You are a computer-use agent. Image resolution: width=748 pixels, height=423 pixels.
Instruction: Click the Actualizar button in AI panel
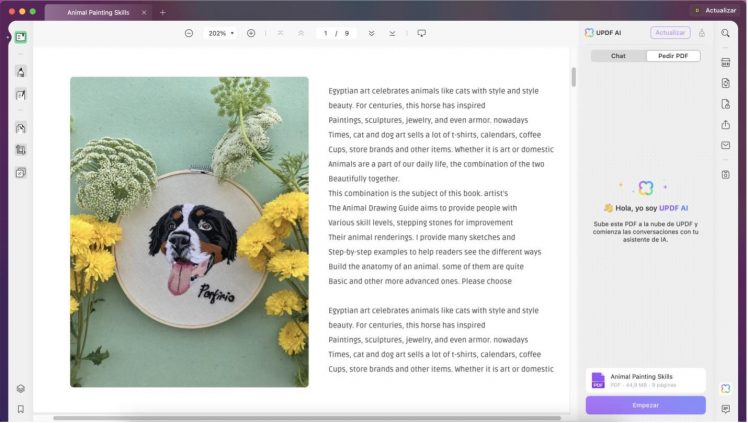[670, 33]
